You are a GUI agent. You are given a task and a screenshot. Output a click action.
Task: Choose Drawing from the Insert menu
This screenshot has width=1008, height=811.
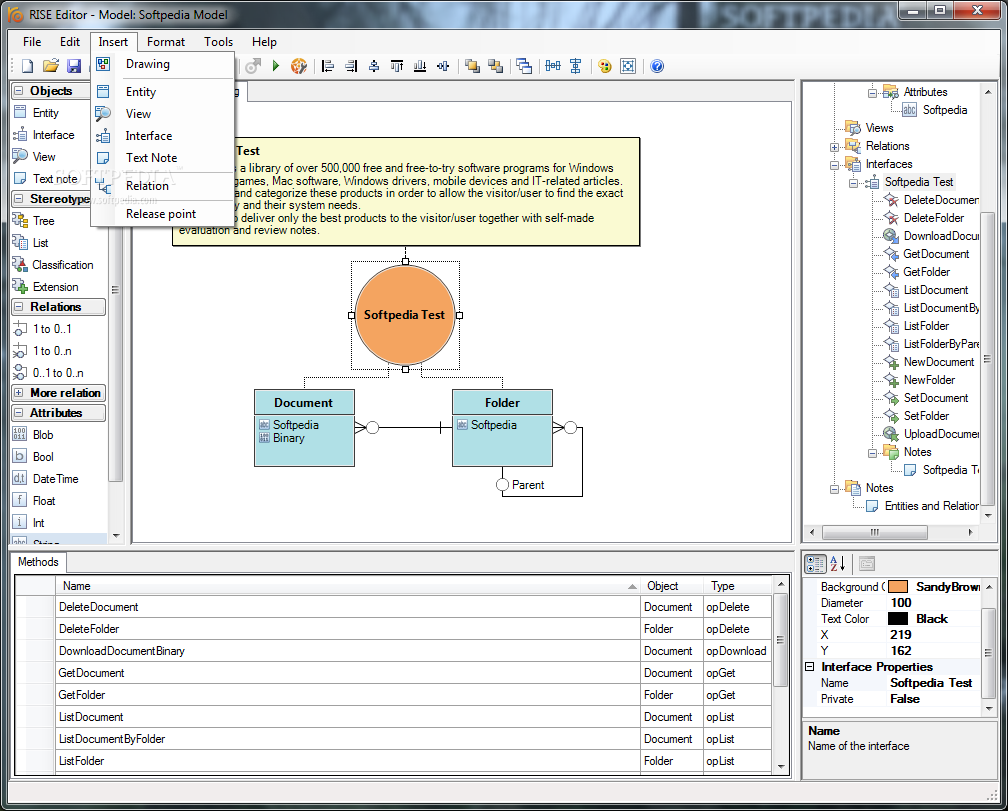click(x=163, y=64)
